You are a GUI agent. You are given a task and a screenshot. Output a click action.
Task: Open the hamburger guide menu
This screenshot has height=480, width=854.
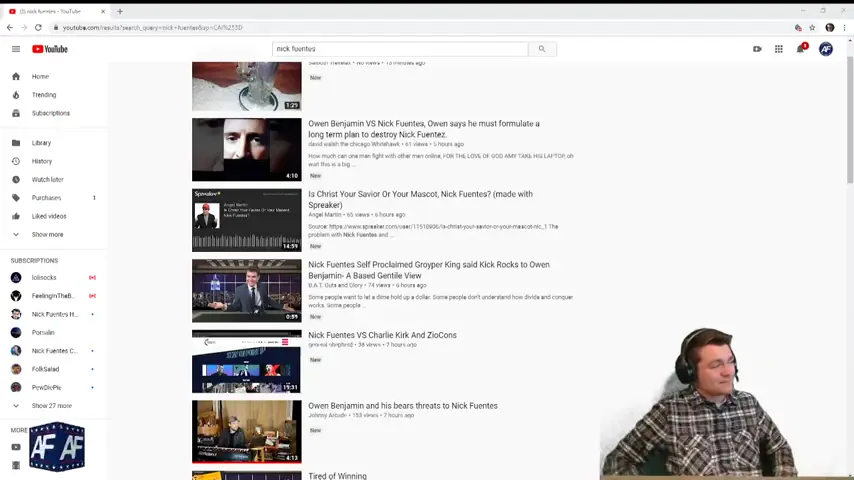[16, 49]
